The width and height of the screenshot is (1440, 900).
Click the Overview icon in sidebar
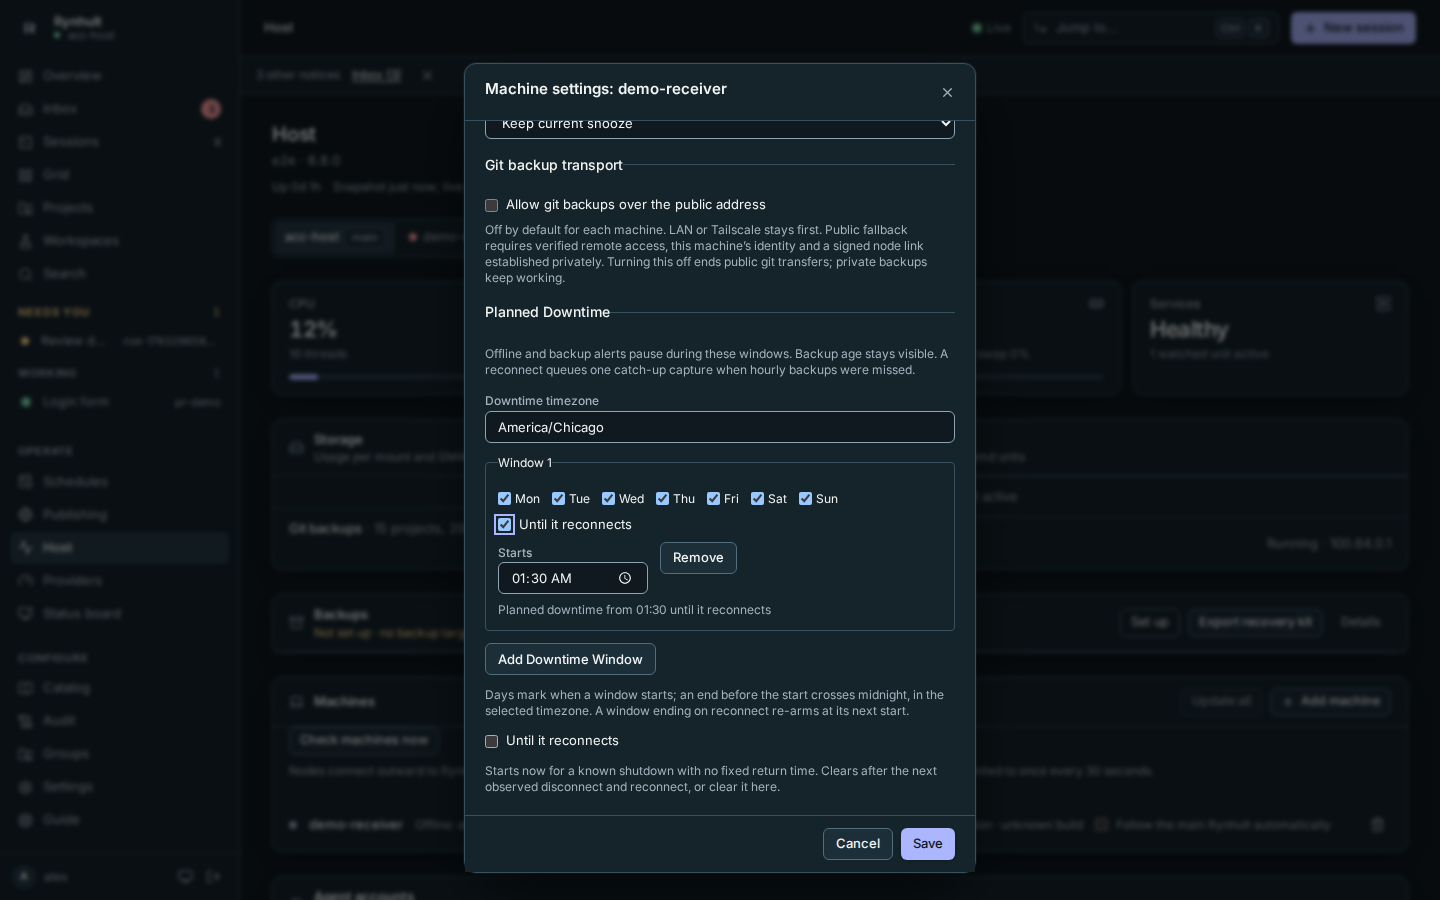point(26,76)
